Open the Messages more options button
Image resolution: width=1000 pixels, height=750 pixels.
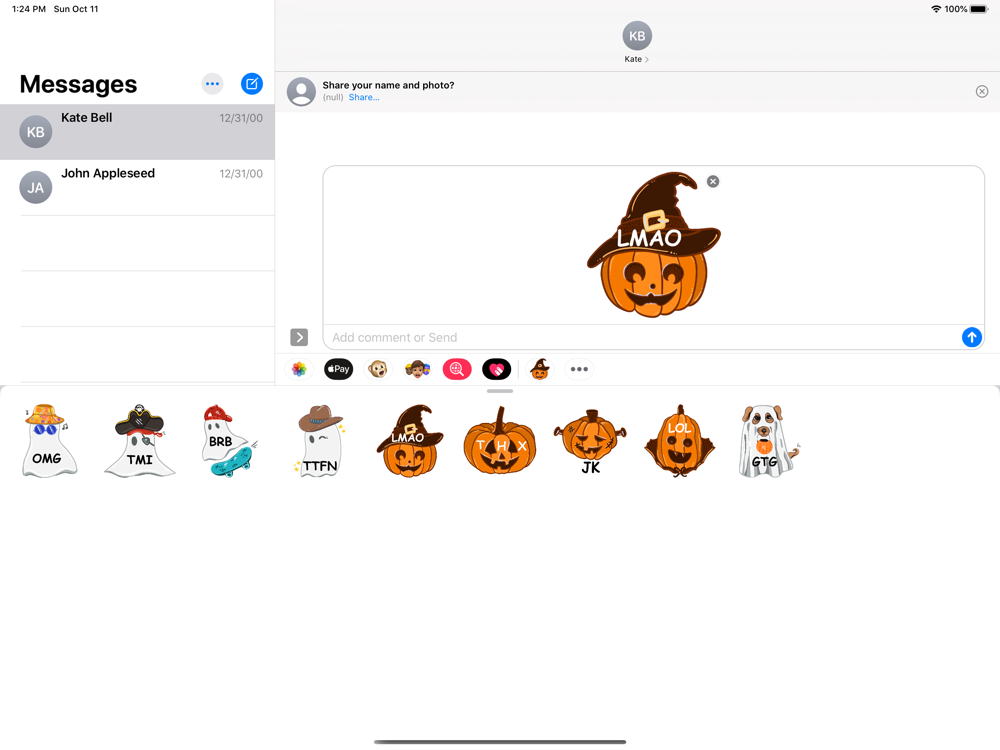coord(212,84)
